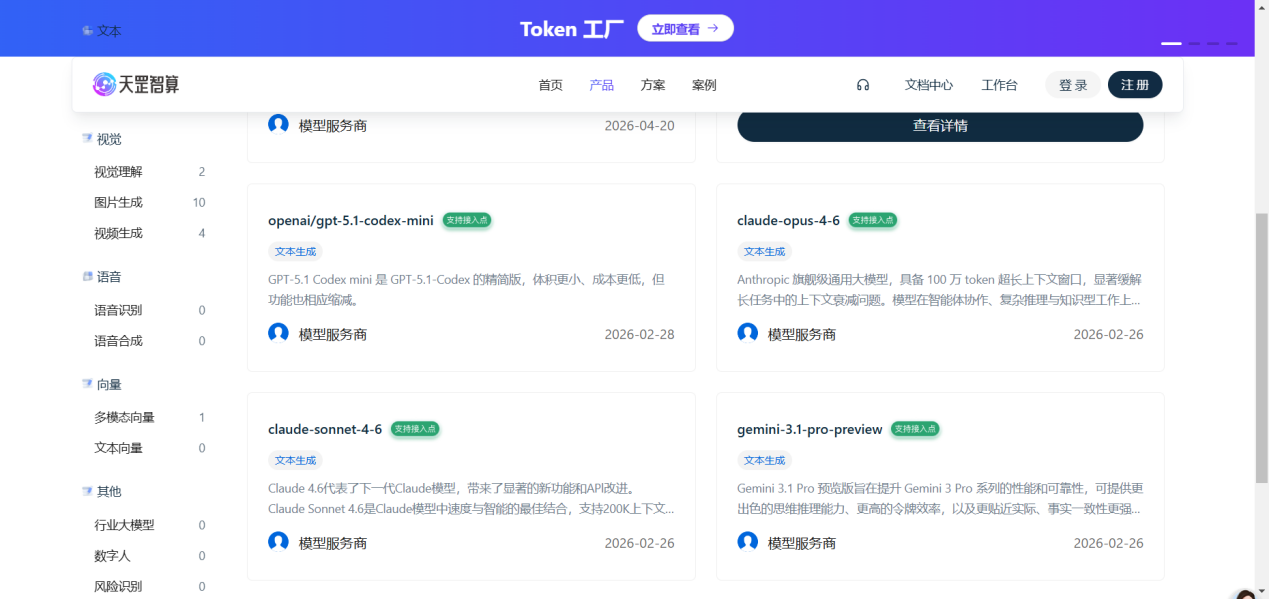Click the 向量 category icon in sidebar
1269x599 pixels.
point(87,384)
